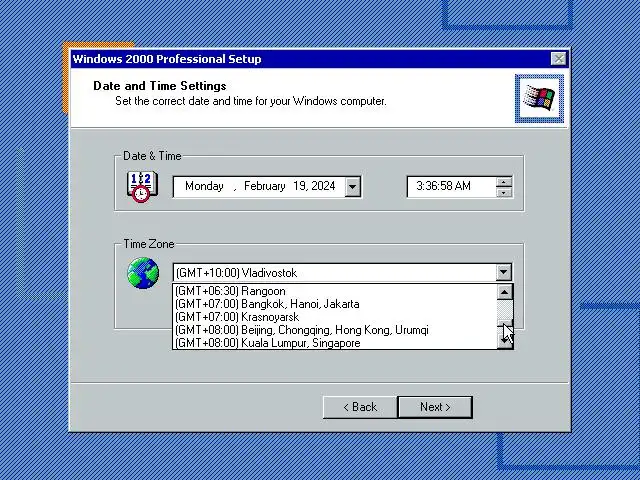Open the date picker dropdown arrow
This screenshot has height=480, width=640.
[353, 187]
